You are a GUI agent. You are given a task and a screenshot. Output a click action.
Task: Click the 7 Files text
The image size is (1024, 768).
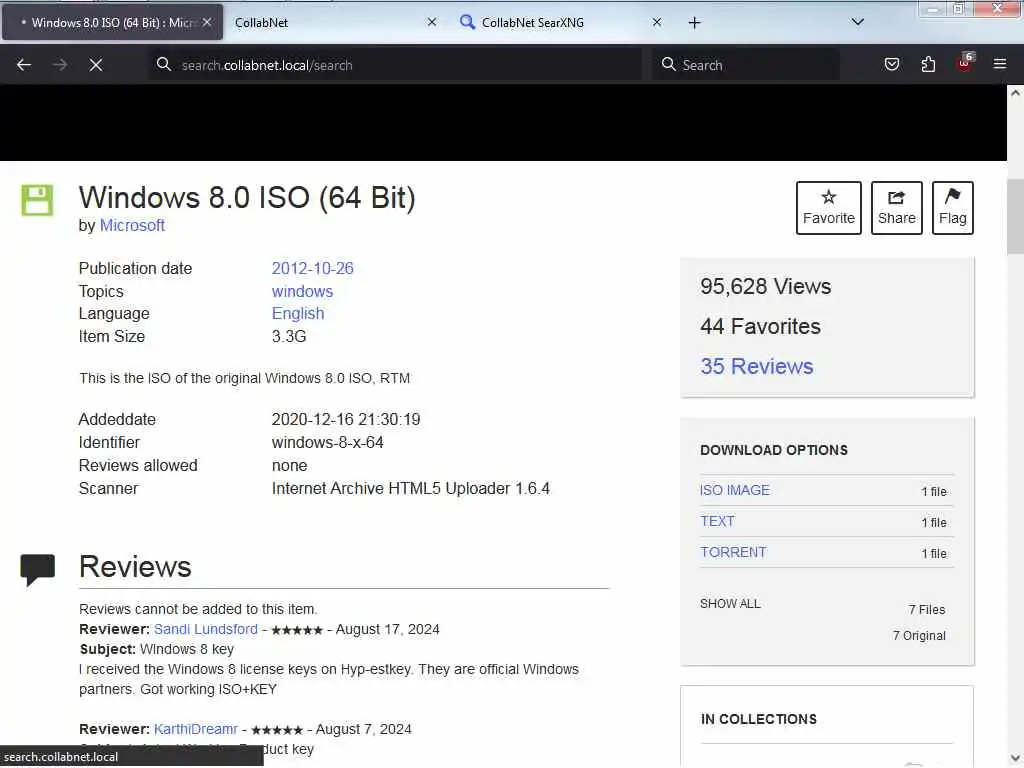[927, 609]
